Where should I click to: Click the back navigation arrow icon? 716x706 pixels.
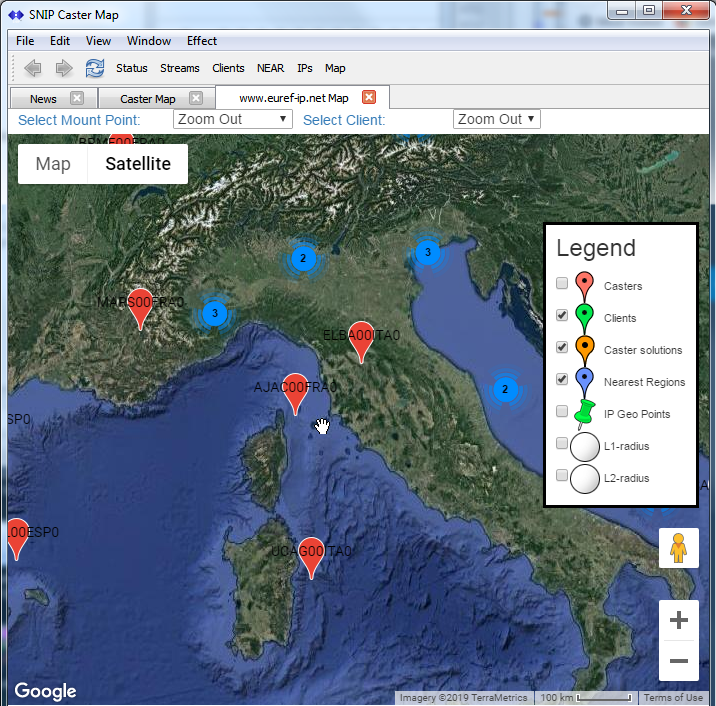tap(33, 68)
